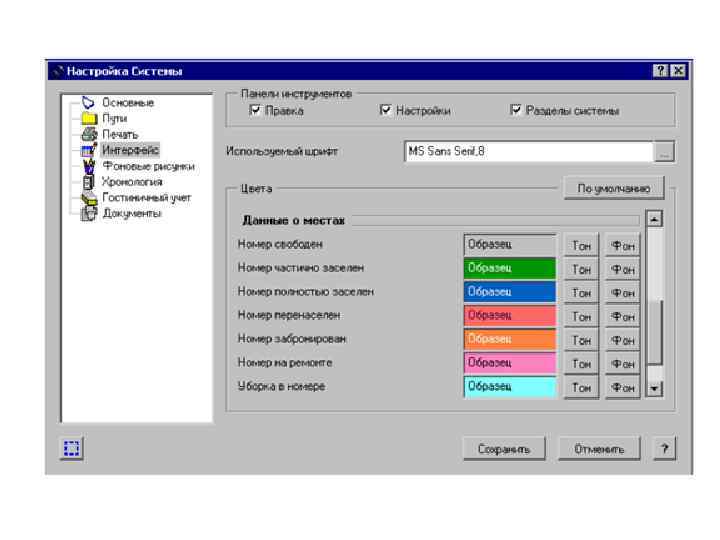This screenshot has height=540, width=720.
Task: Click the title bar question mark help icon
Action: pyautogui.click(x=660, y=71)
